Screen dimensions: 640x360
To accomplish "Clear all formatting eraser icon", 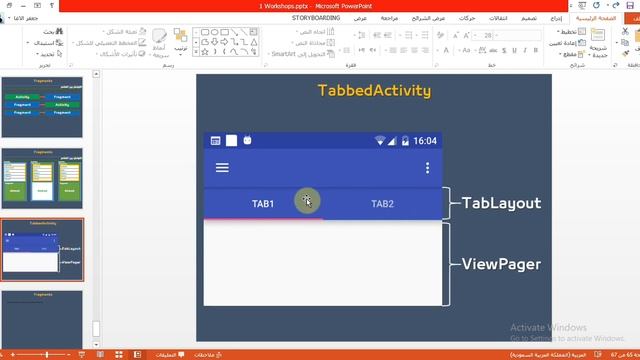I will [440, 36].
